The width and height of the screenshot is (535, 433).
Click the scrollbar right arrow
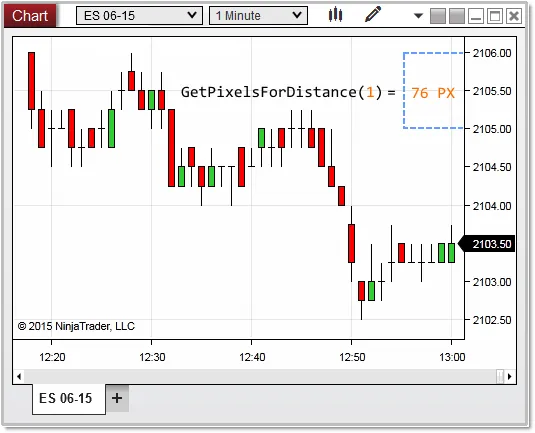510,376
